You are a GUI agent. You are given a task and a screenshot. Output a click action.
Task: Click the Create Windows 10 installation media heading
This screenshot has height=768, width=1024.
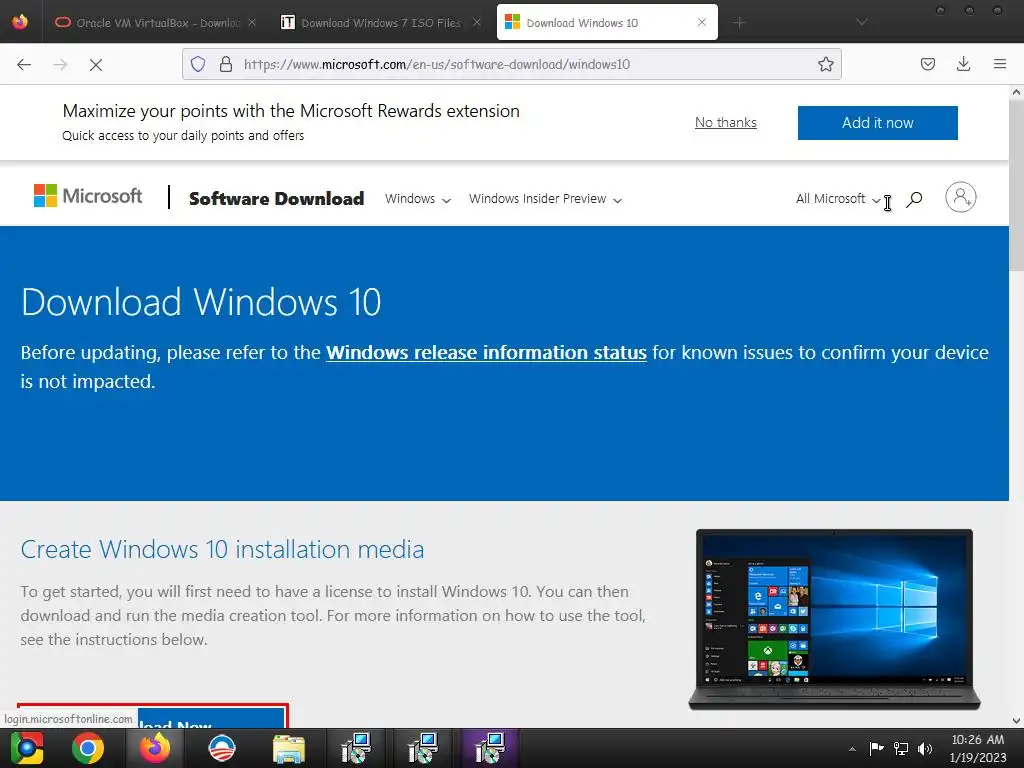pos(222,549)
